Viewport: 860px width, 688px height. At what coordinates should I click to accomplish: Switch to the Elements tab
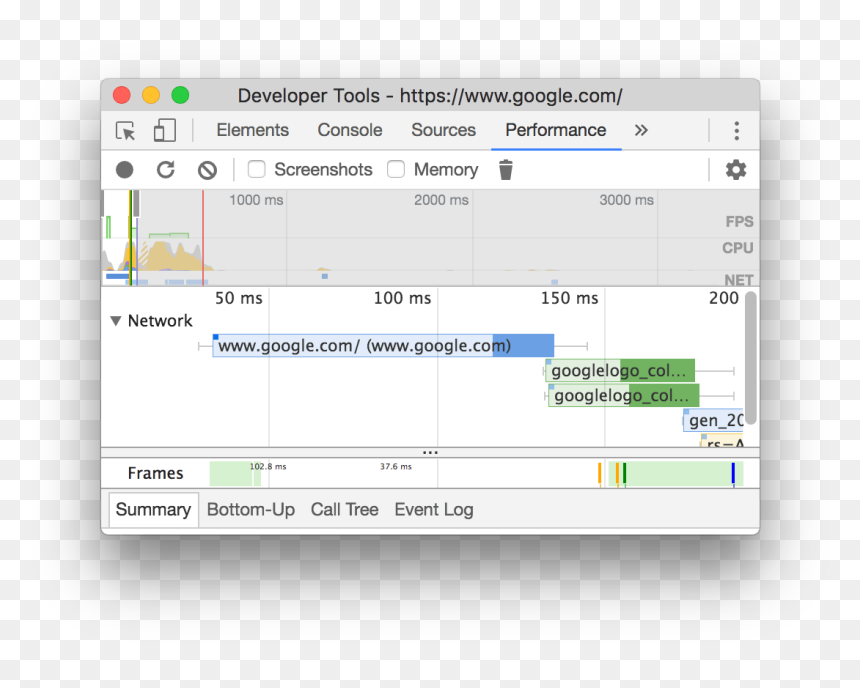point(252,130)
